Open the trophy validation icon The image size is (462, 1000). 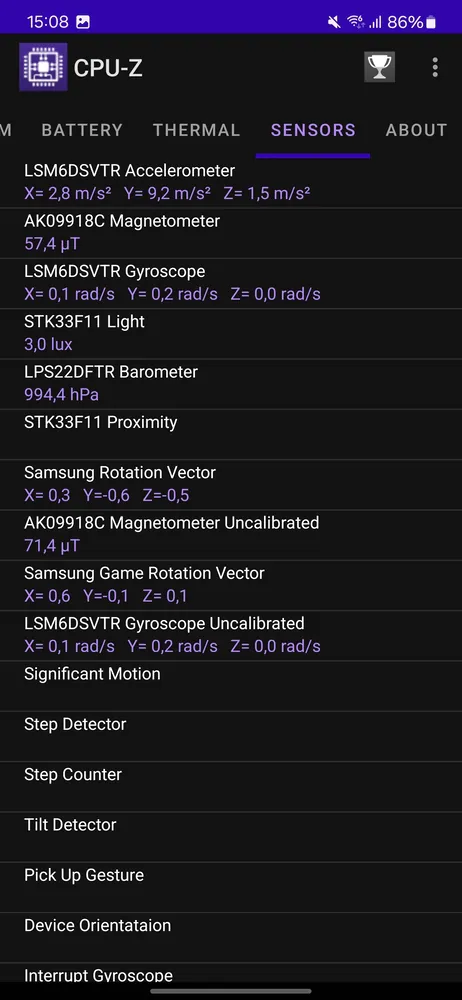tap(380, 67)
